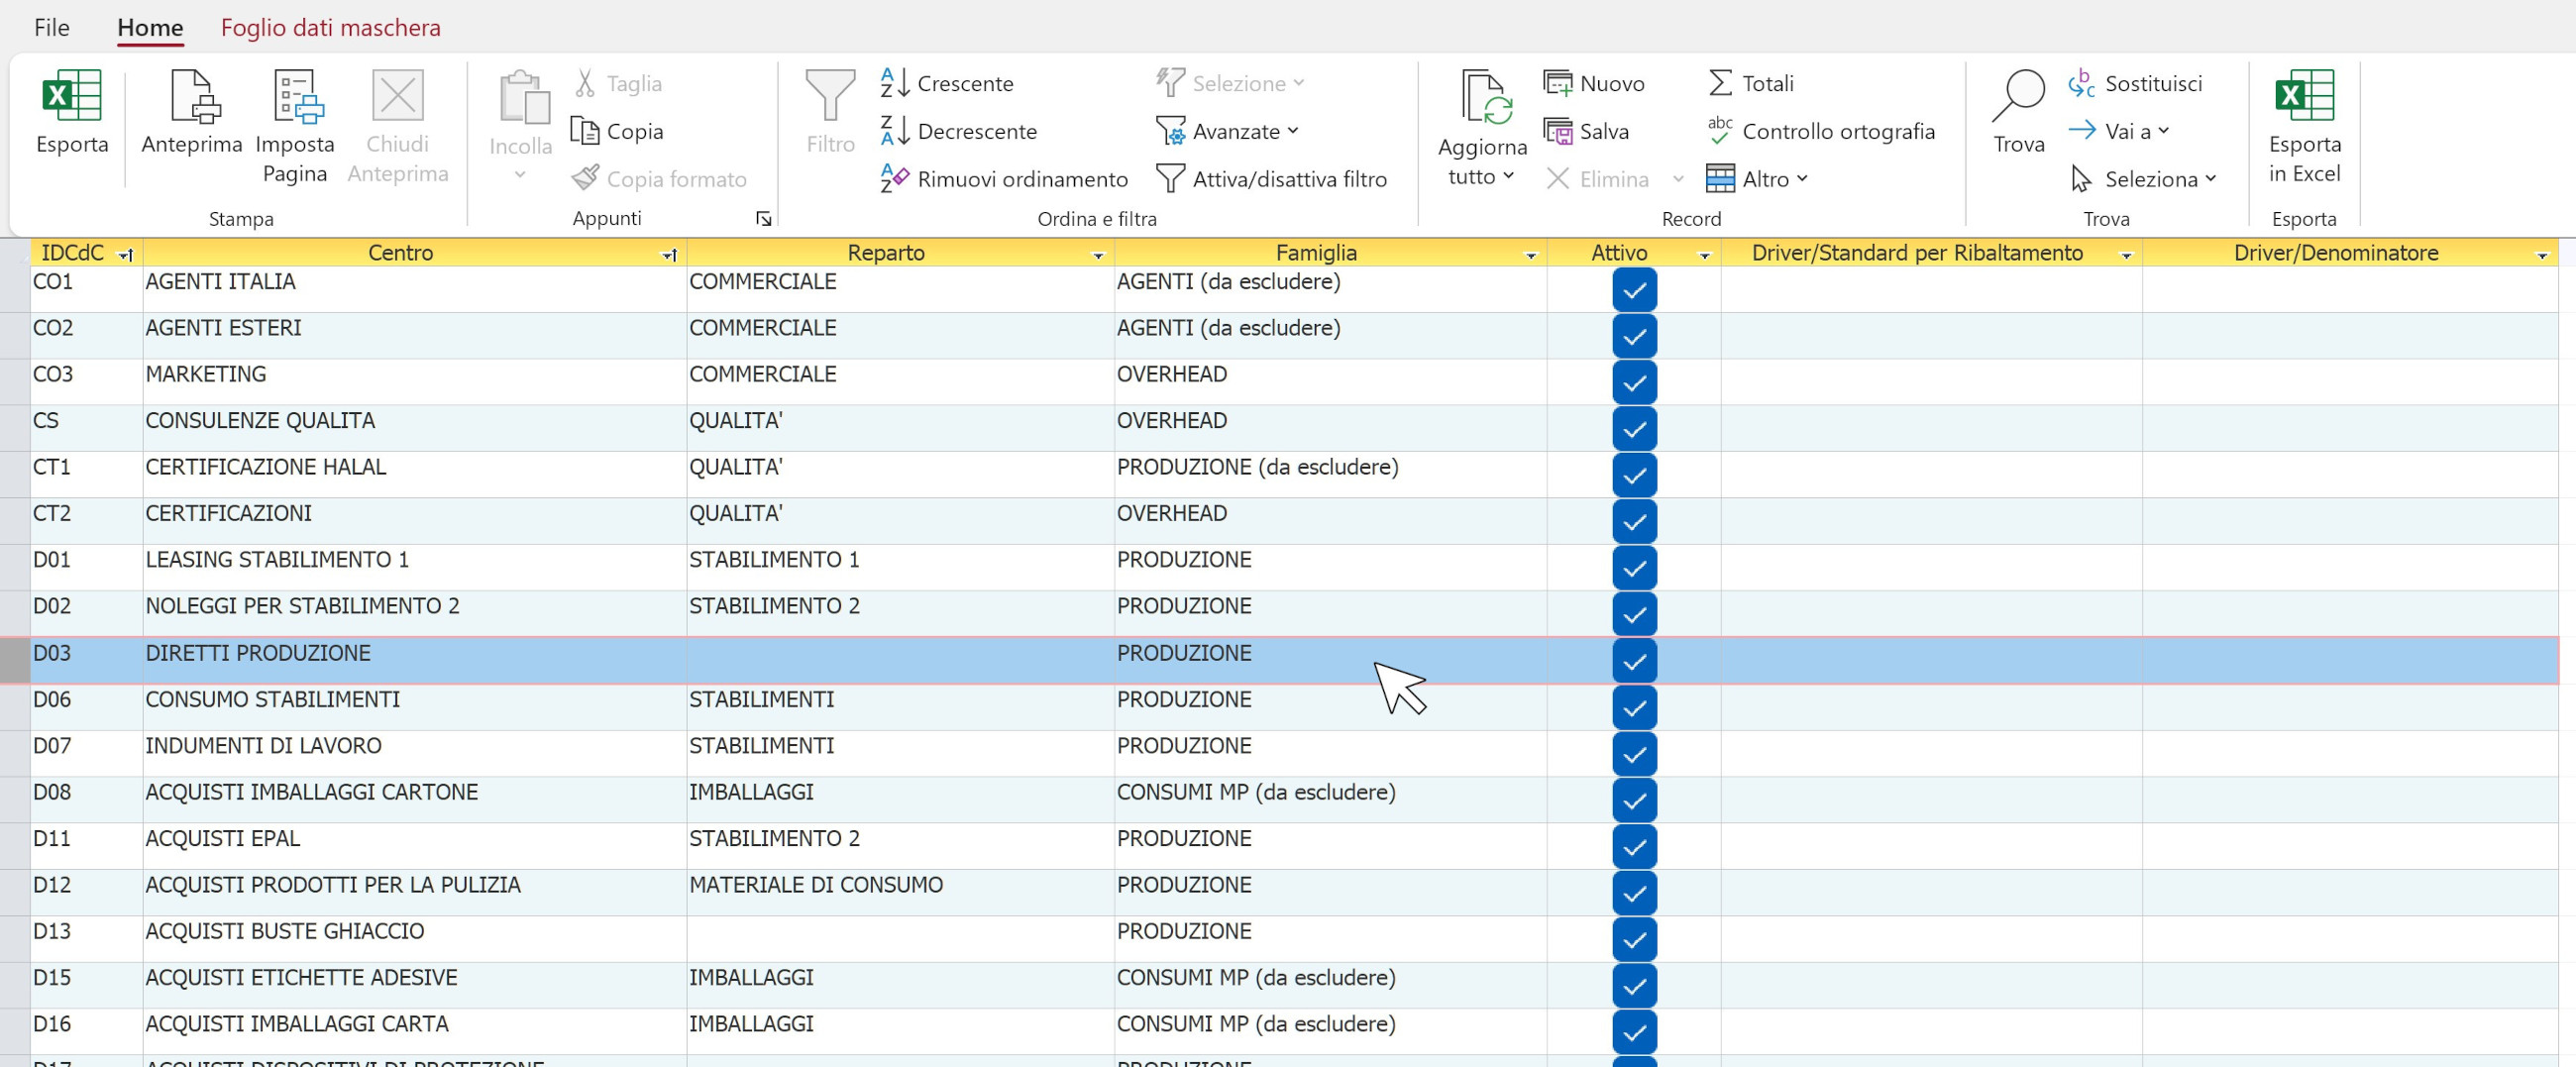The width and height of the screenshot is (2576, 1067).
Task: Sort descending with Decrescente
Action: (958, 131)
